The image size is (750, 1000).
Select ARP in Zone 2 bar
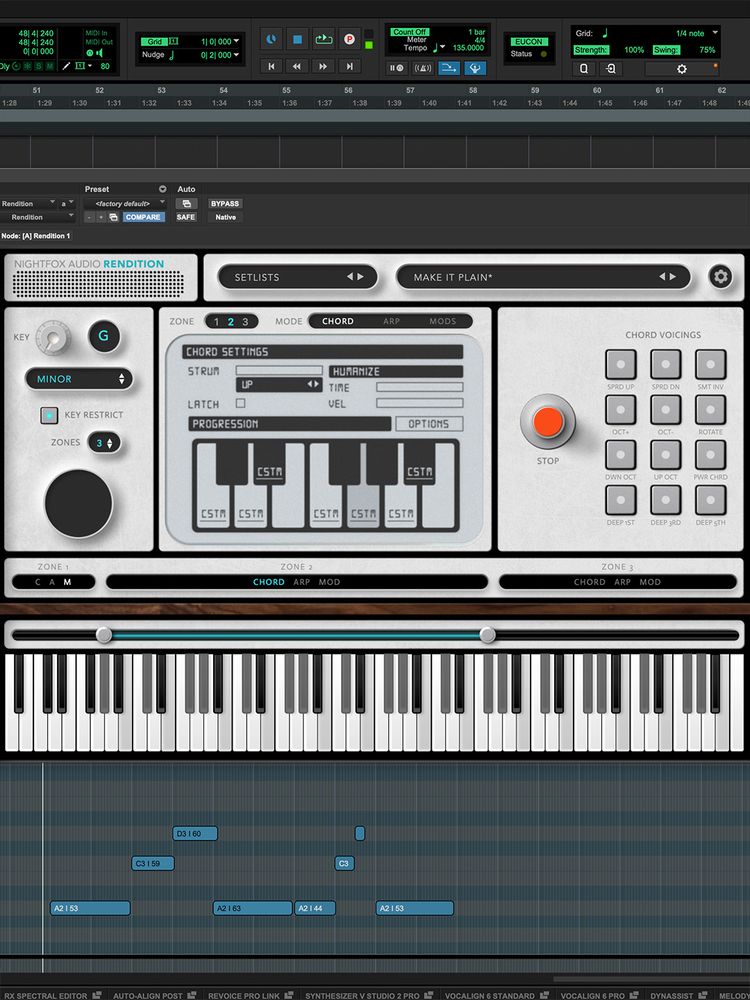click(x=302, y=582)
